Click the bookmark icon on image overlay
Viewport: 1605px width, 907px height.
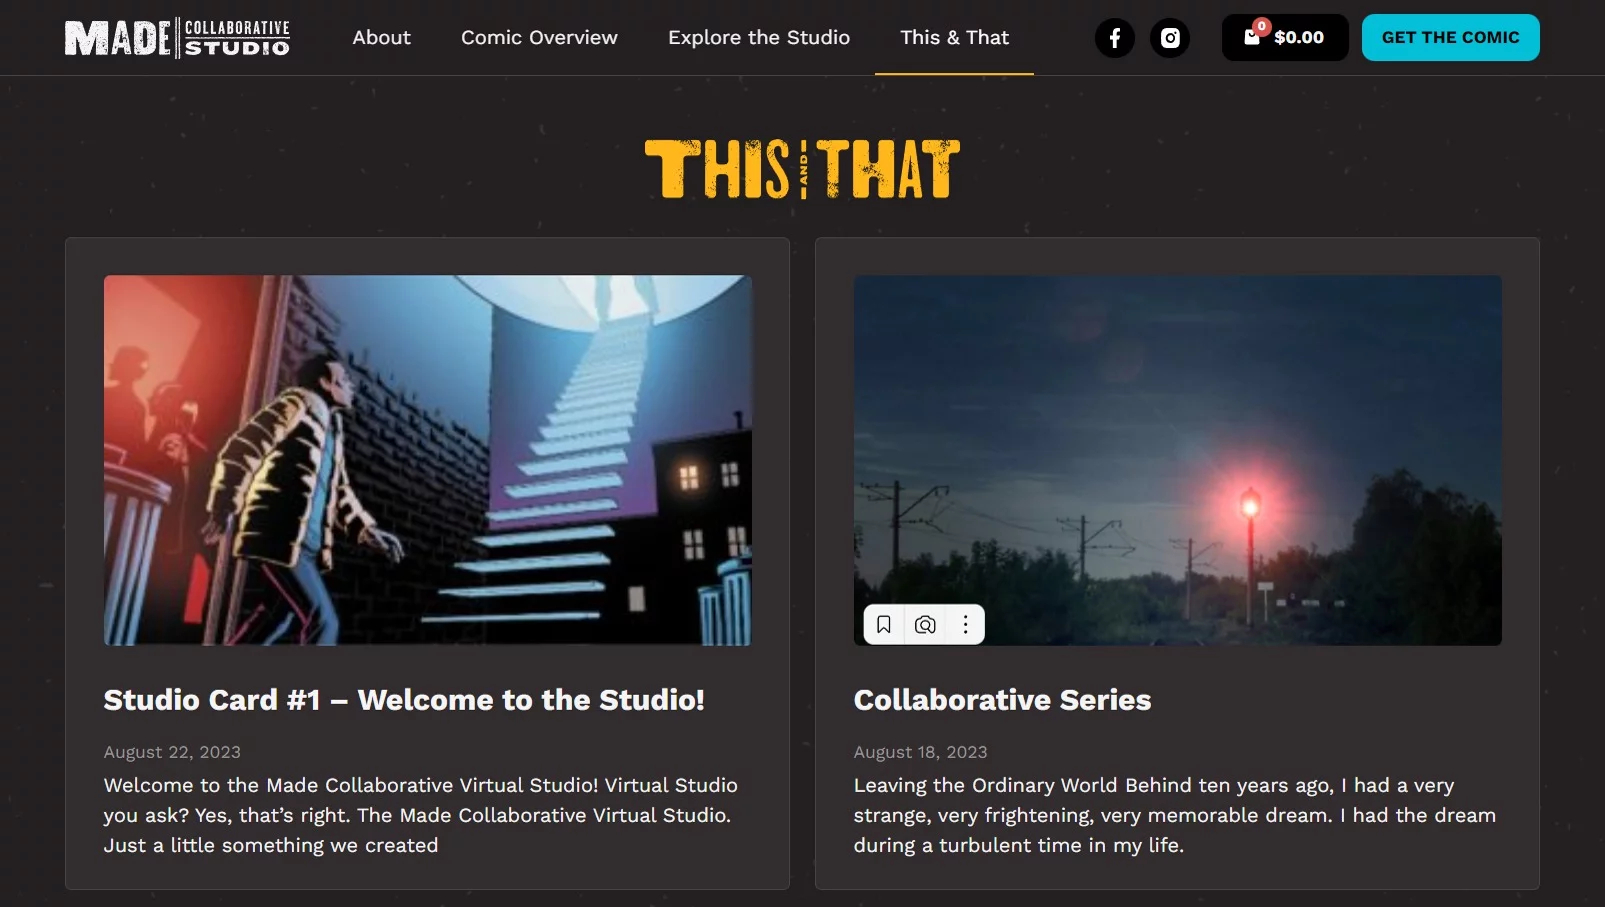pos(884,625)
